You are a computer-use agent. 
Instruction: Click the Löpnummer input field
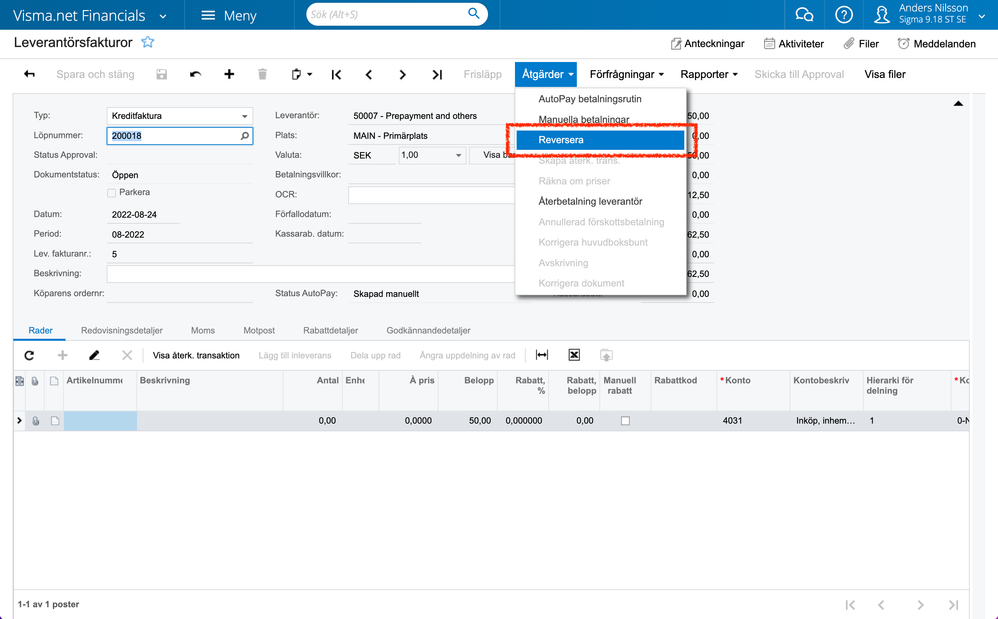[x=173, y=136]
